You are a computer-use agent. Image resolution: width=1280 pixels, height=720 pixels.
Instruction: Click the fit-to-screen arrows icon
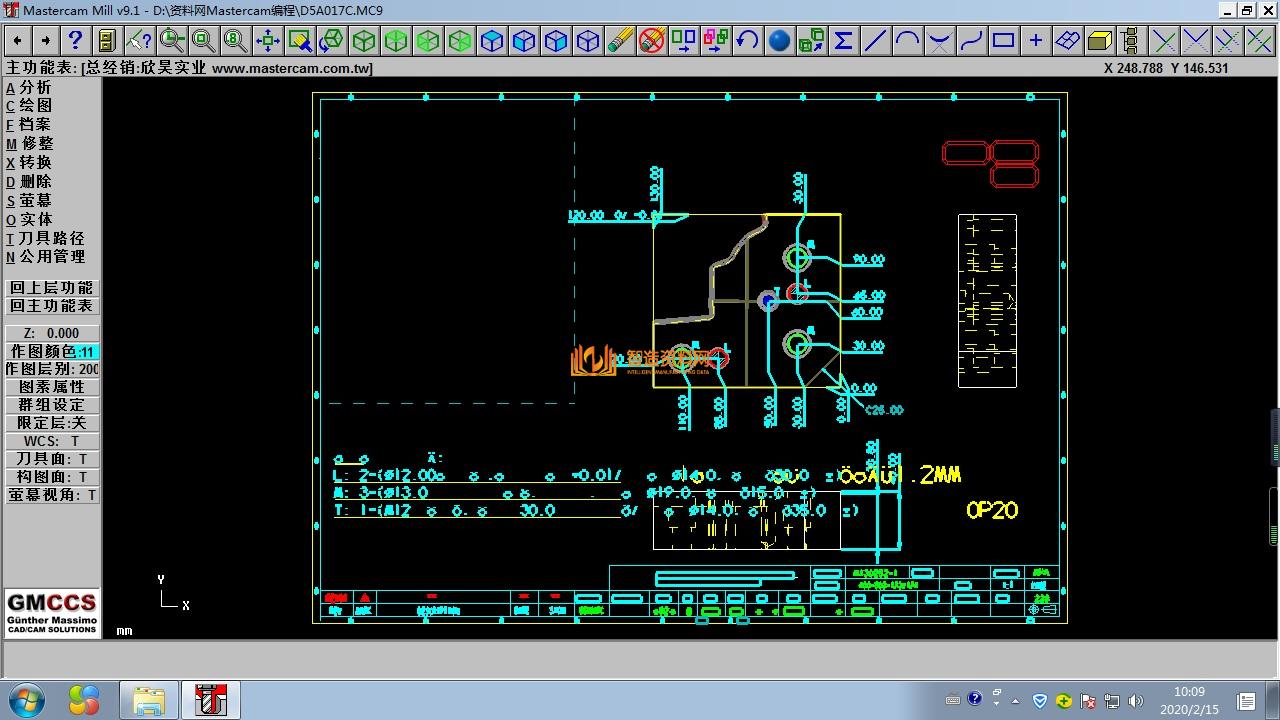coord(267,40)
